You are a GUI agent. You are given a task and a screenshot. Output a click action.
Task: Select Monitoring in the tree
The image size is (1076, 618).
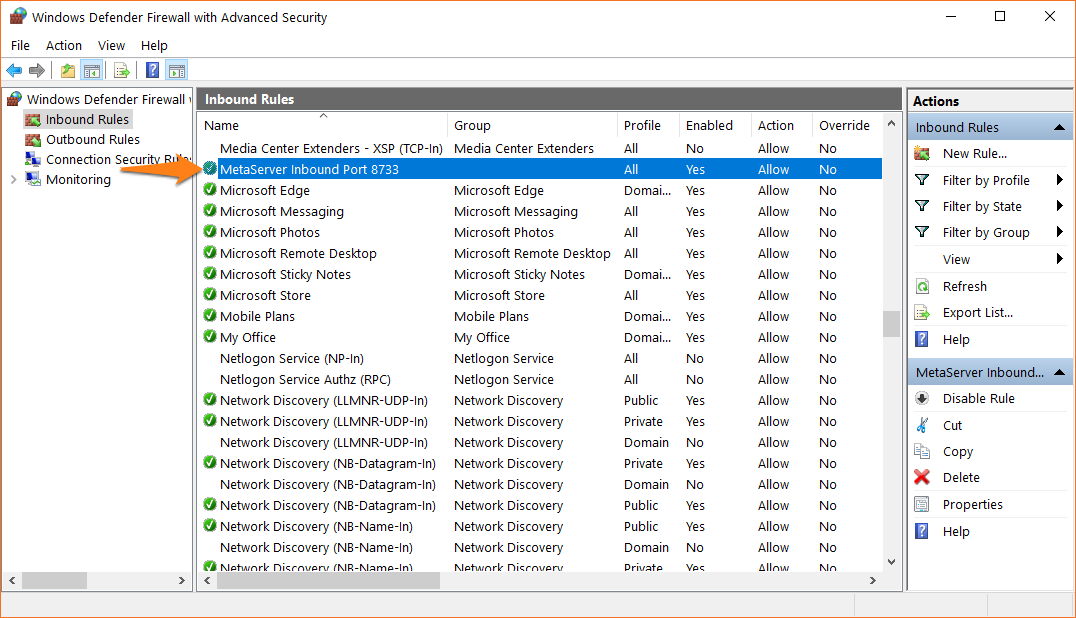click(x=78, y=180)
